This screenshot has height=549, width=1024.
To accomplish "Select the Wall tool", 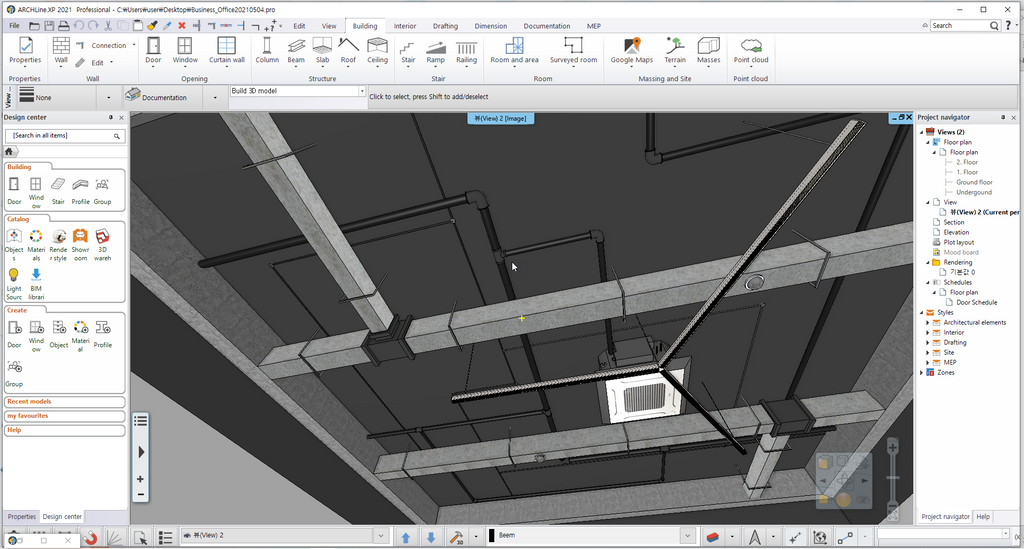I will (61, 51).
